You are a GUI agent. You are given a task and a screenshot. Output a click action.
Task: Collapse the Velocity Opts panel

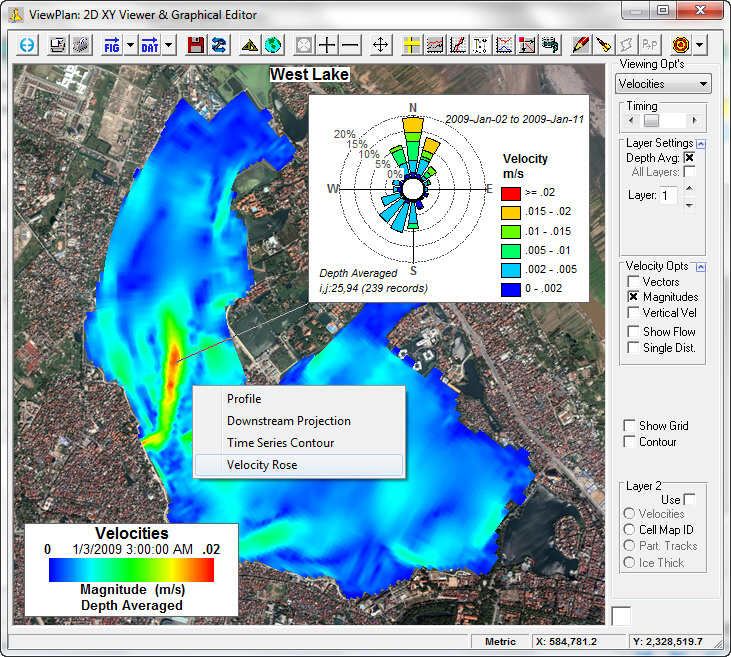(x=700, y=266)
